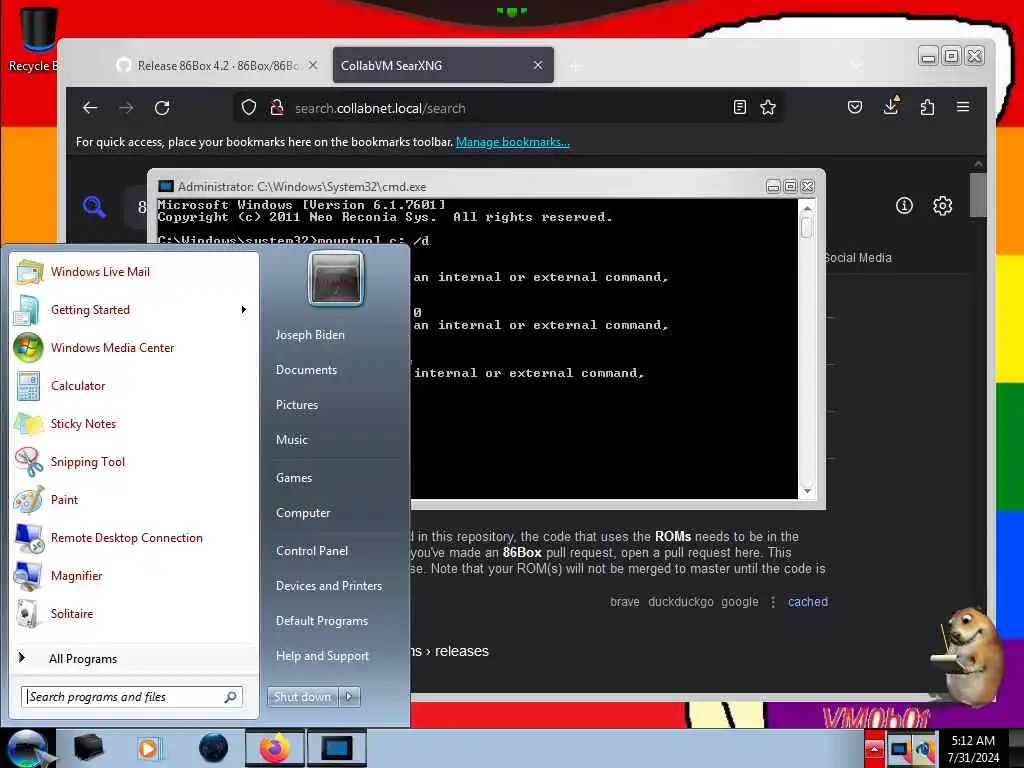Open the cached result link
This screenshot has height=768, width=1024.
808,602
